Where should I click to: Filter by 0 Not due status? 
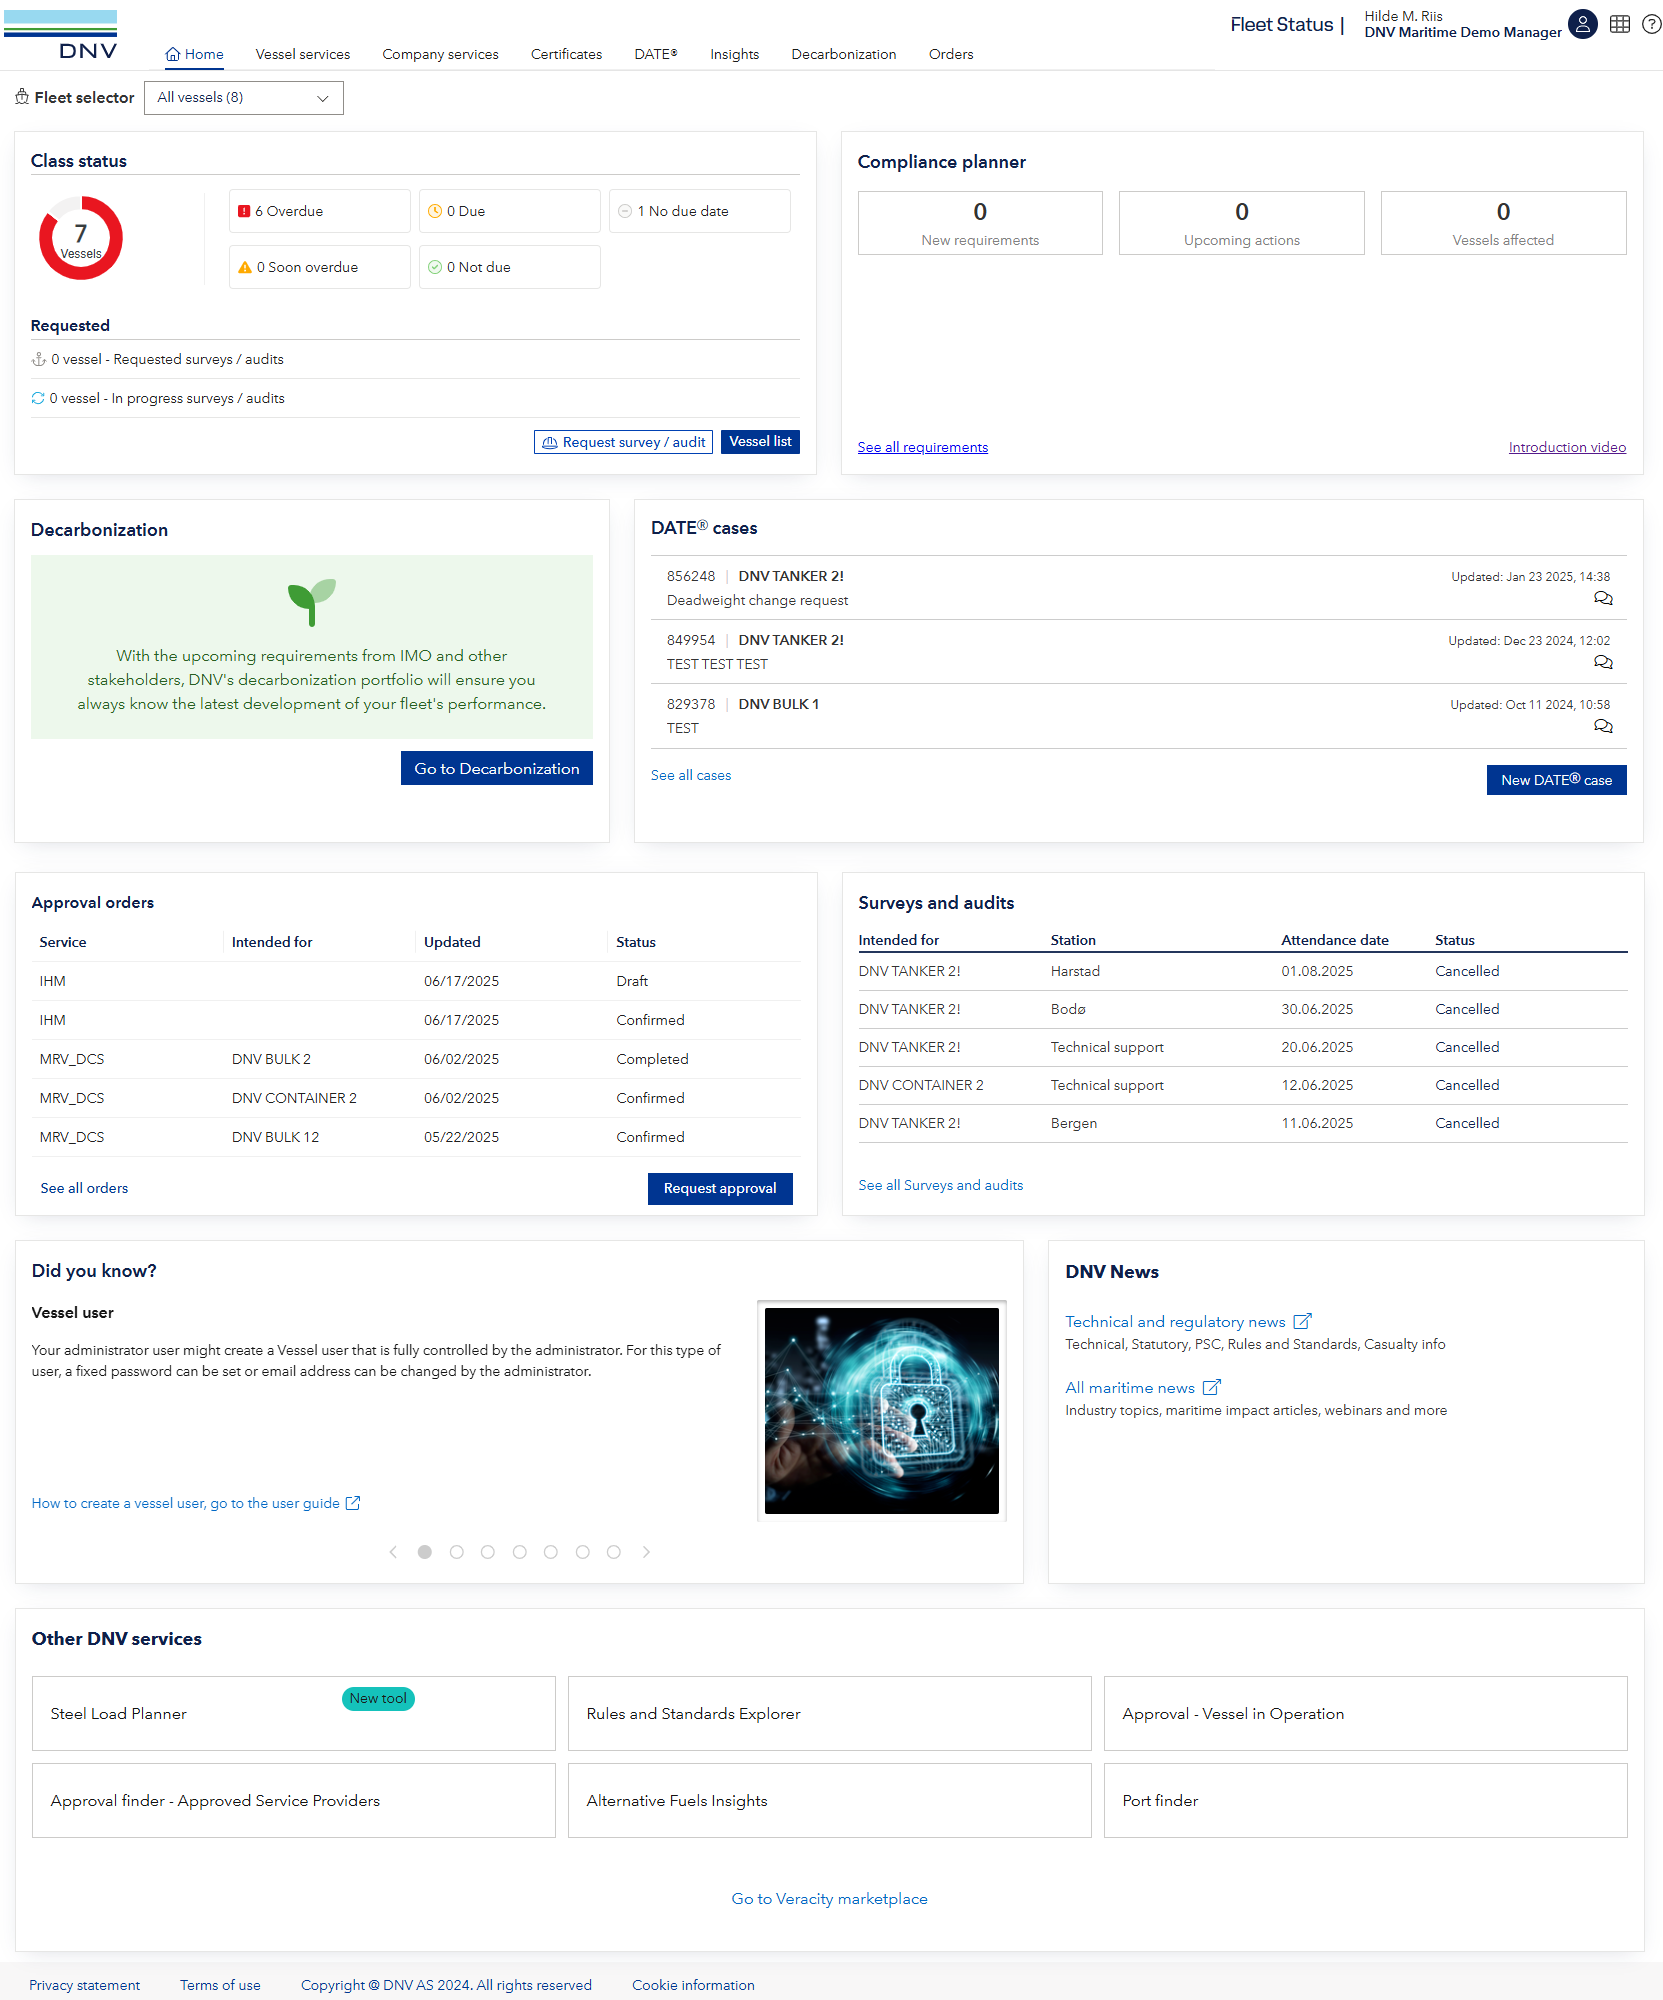click(510, 267)
